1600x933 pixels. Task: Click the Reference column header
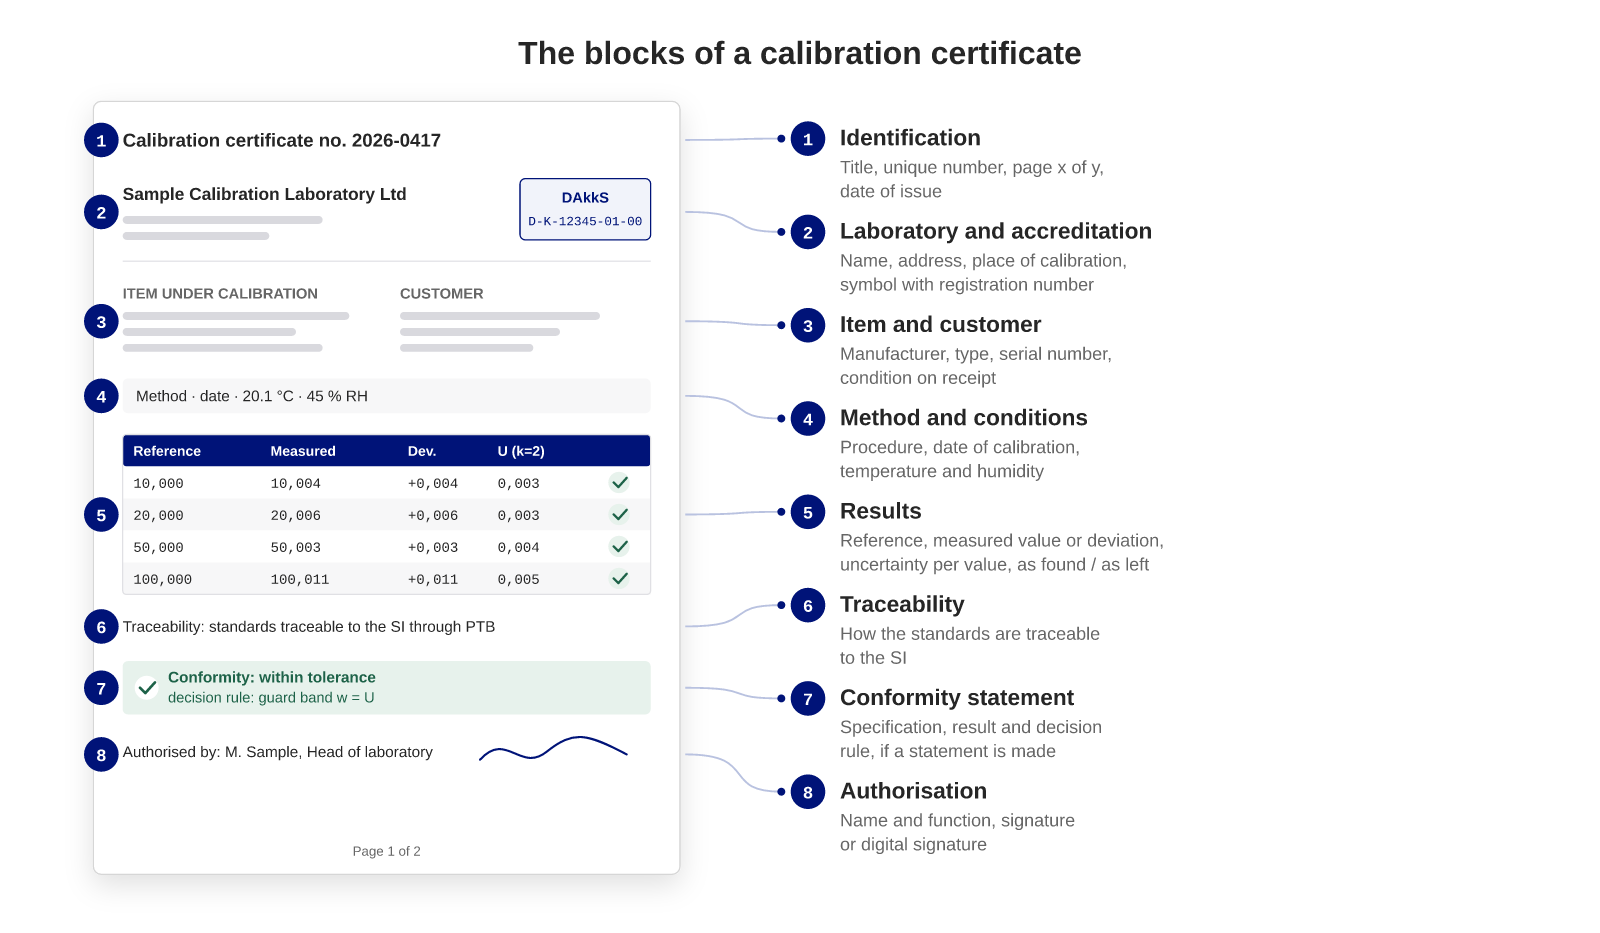tap(167, 451)
